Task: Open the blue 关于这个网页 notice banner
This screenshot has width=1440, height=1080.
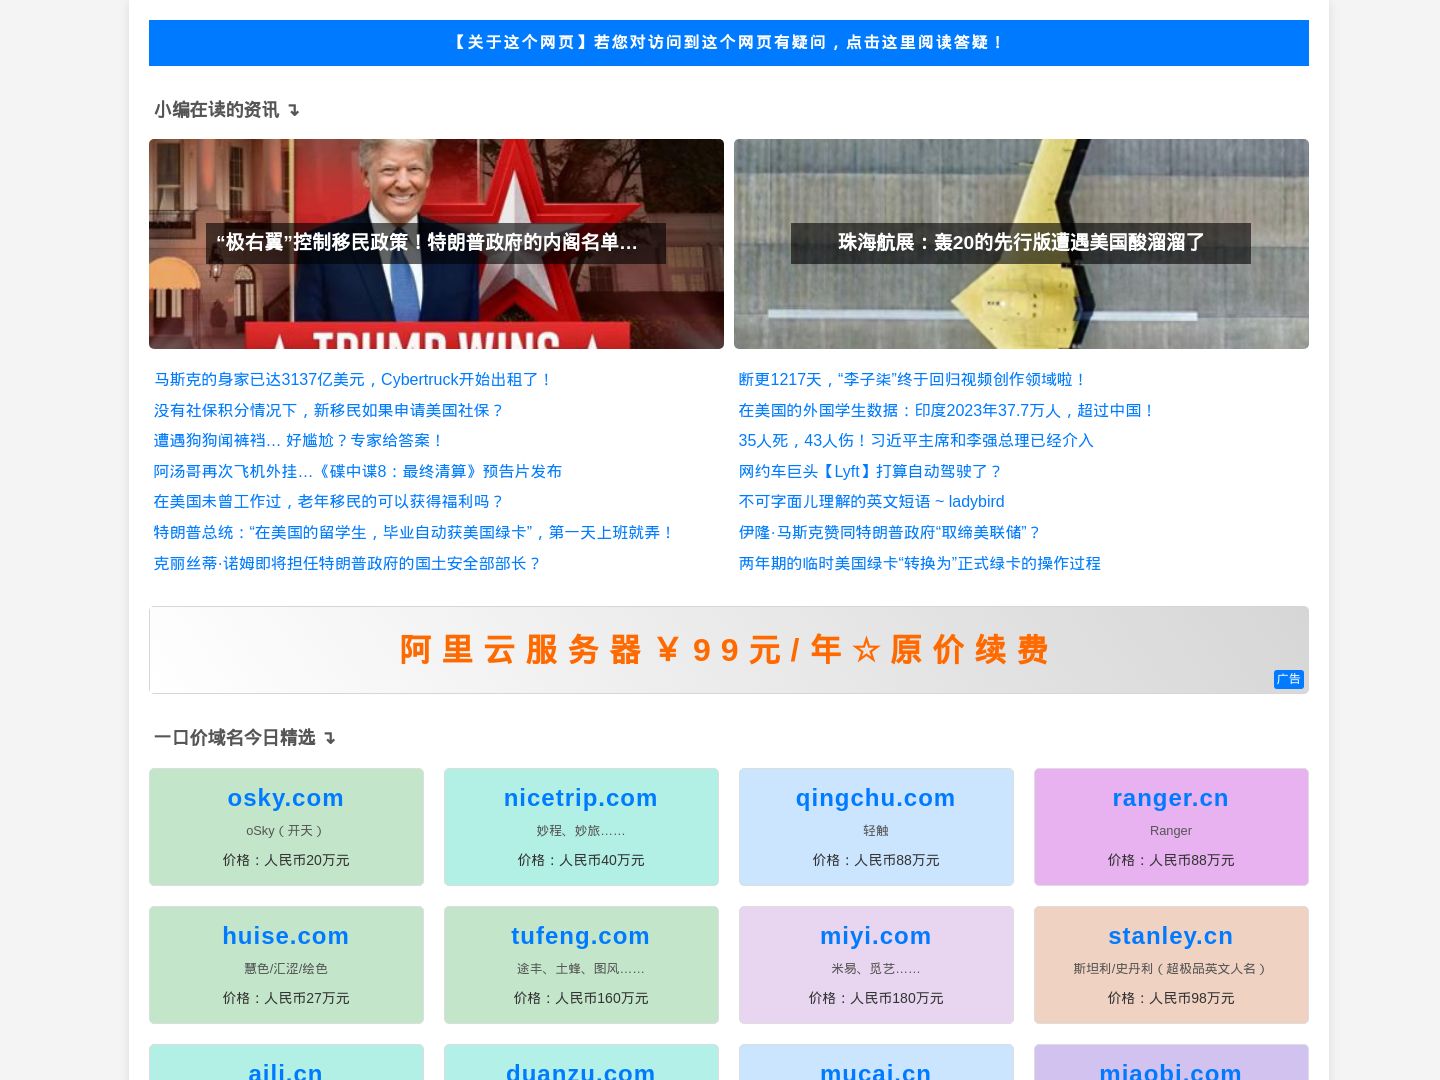Action: click(x=728, y=43)
